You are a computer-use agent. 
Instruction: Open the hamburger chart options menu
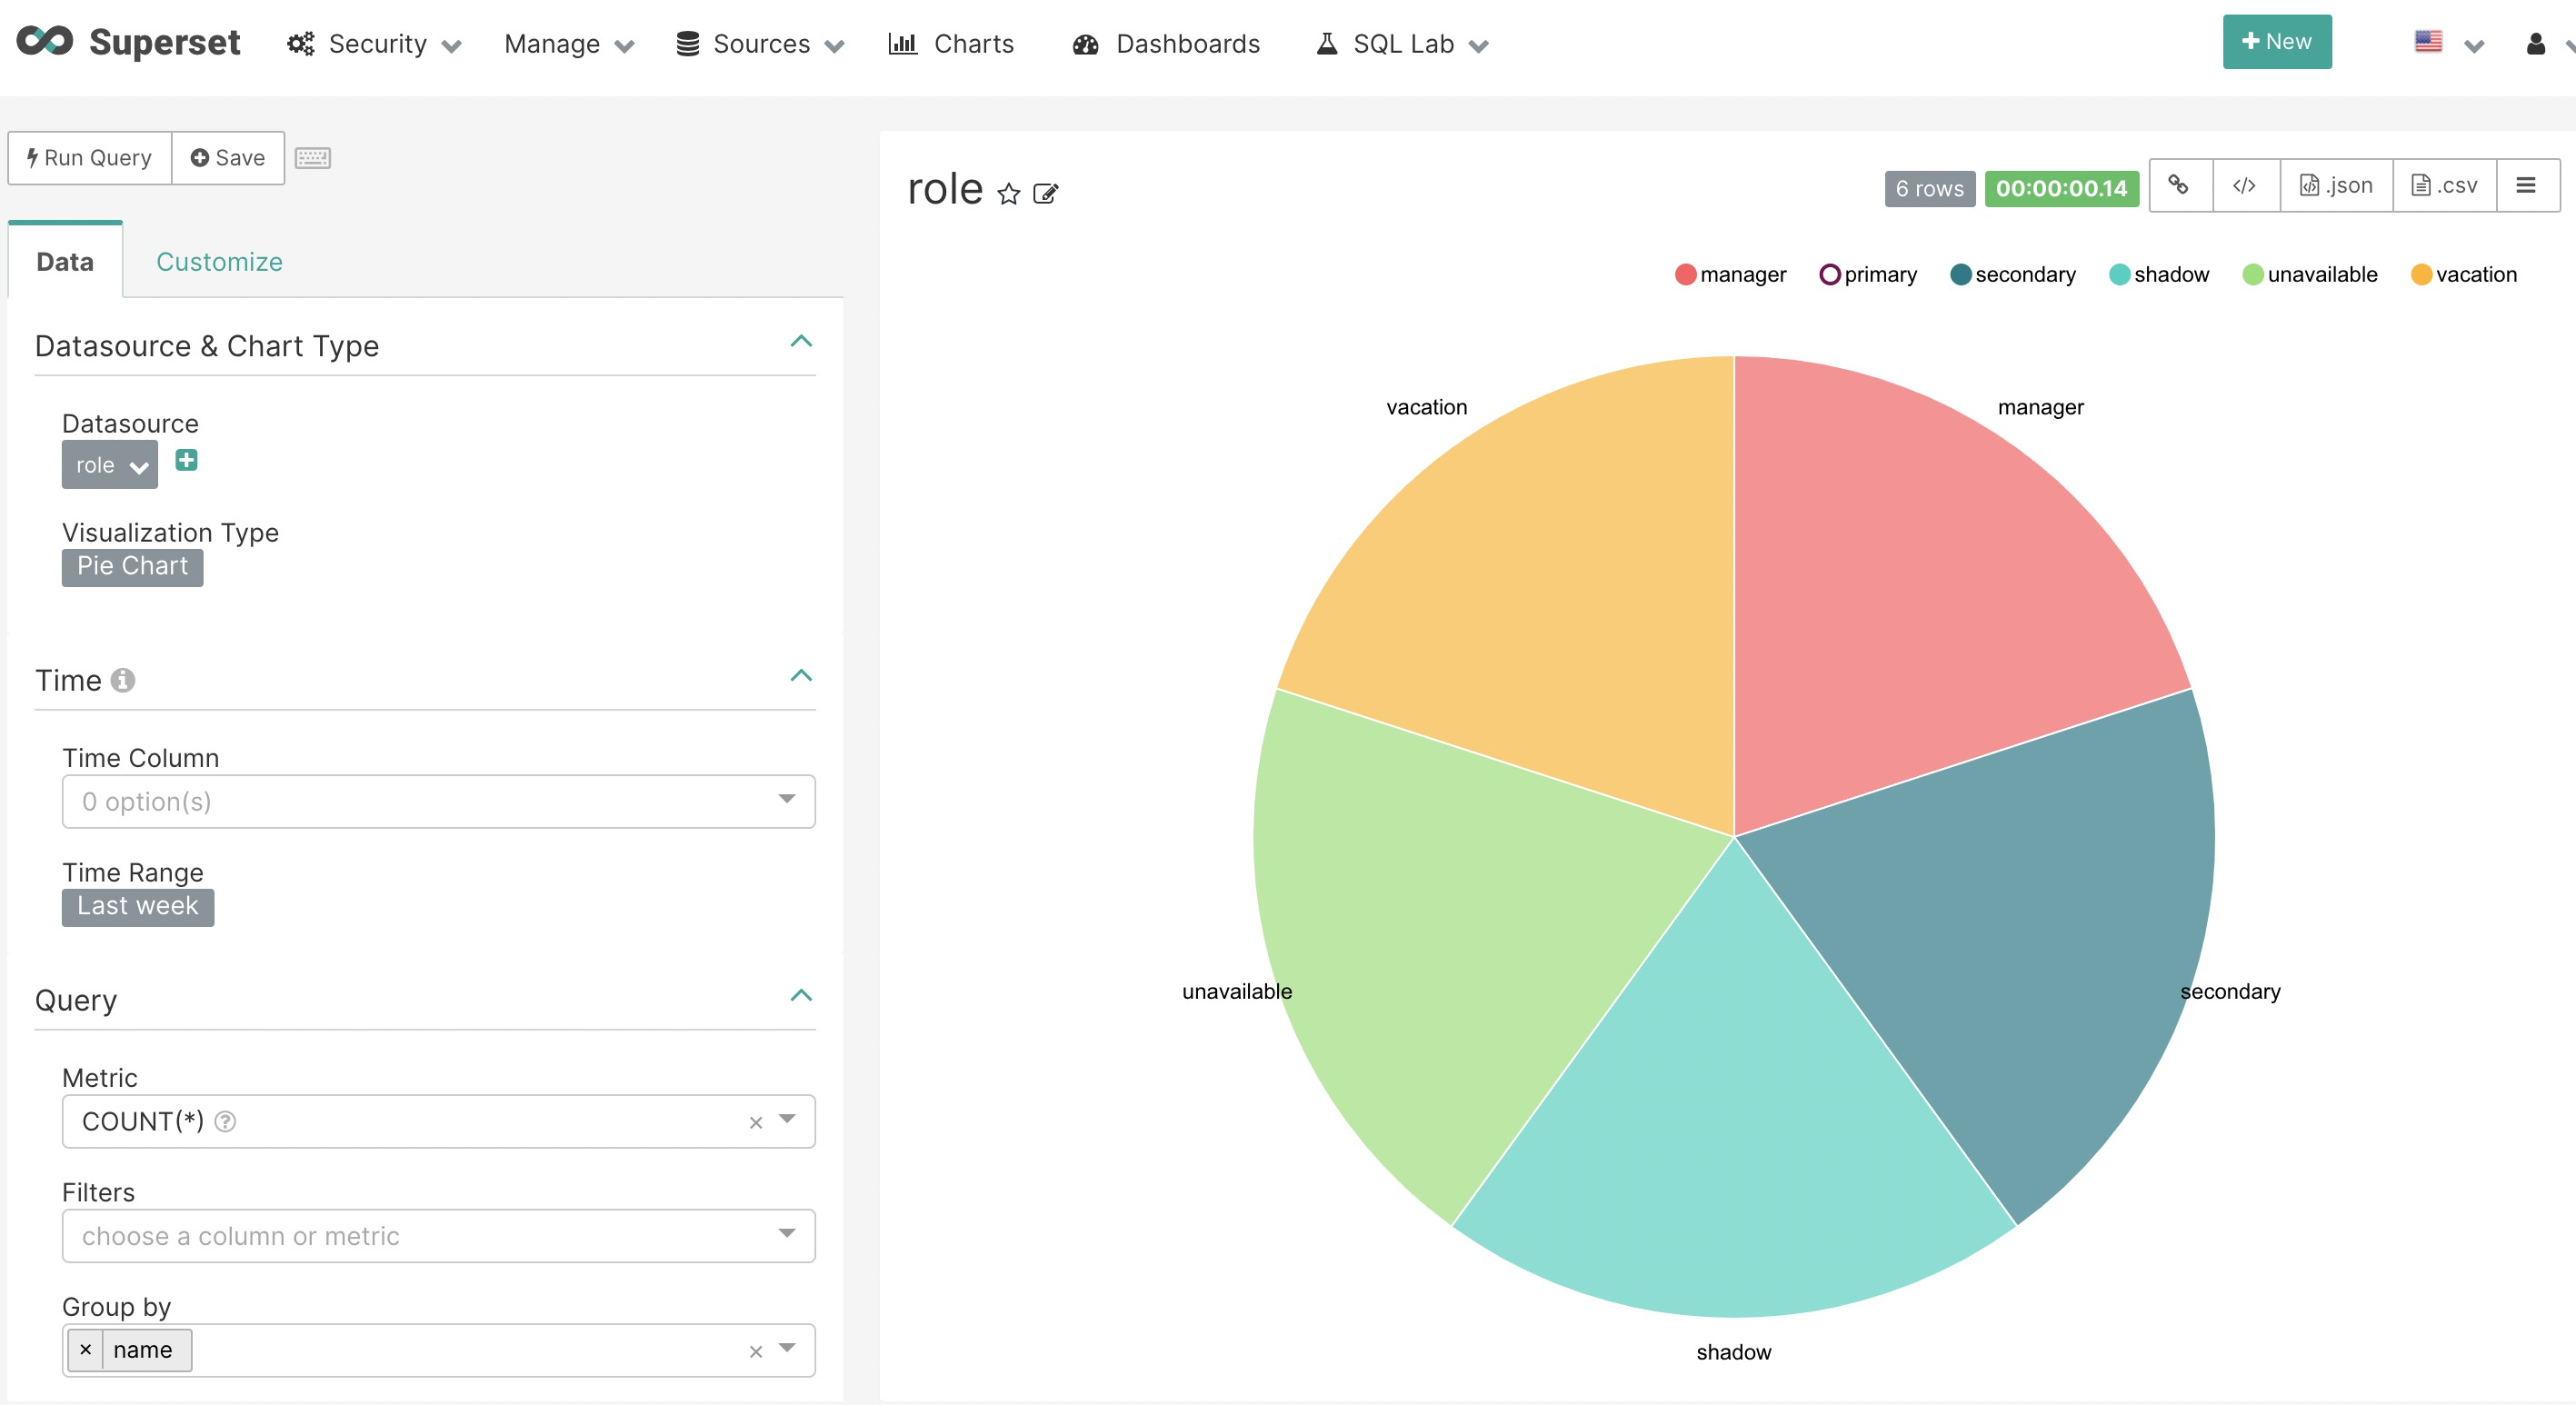[x=2526, y=186]
